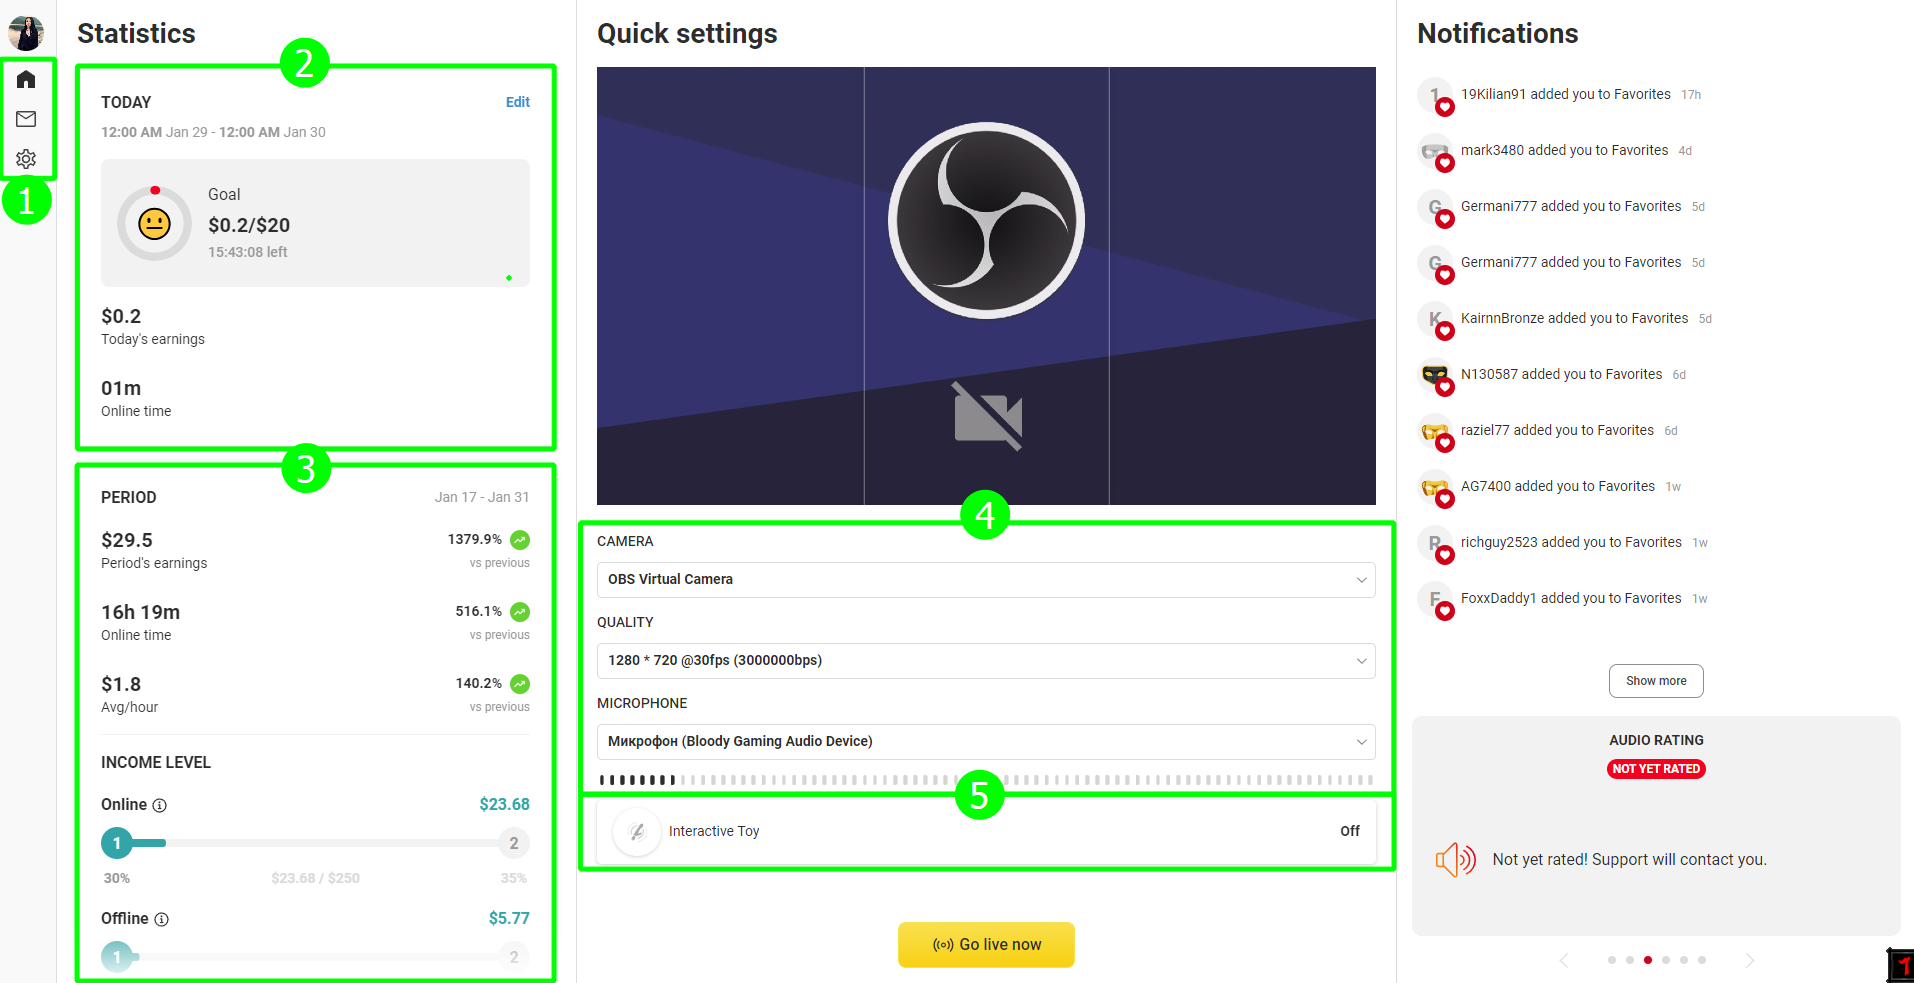Click the Interactive Toy icon
This screenshot has height=983, width=1914.
coord(637,831)
